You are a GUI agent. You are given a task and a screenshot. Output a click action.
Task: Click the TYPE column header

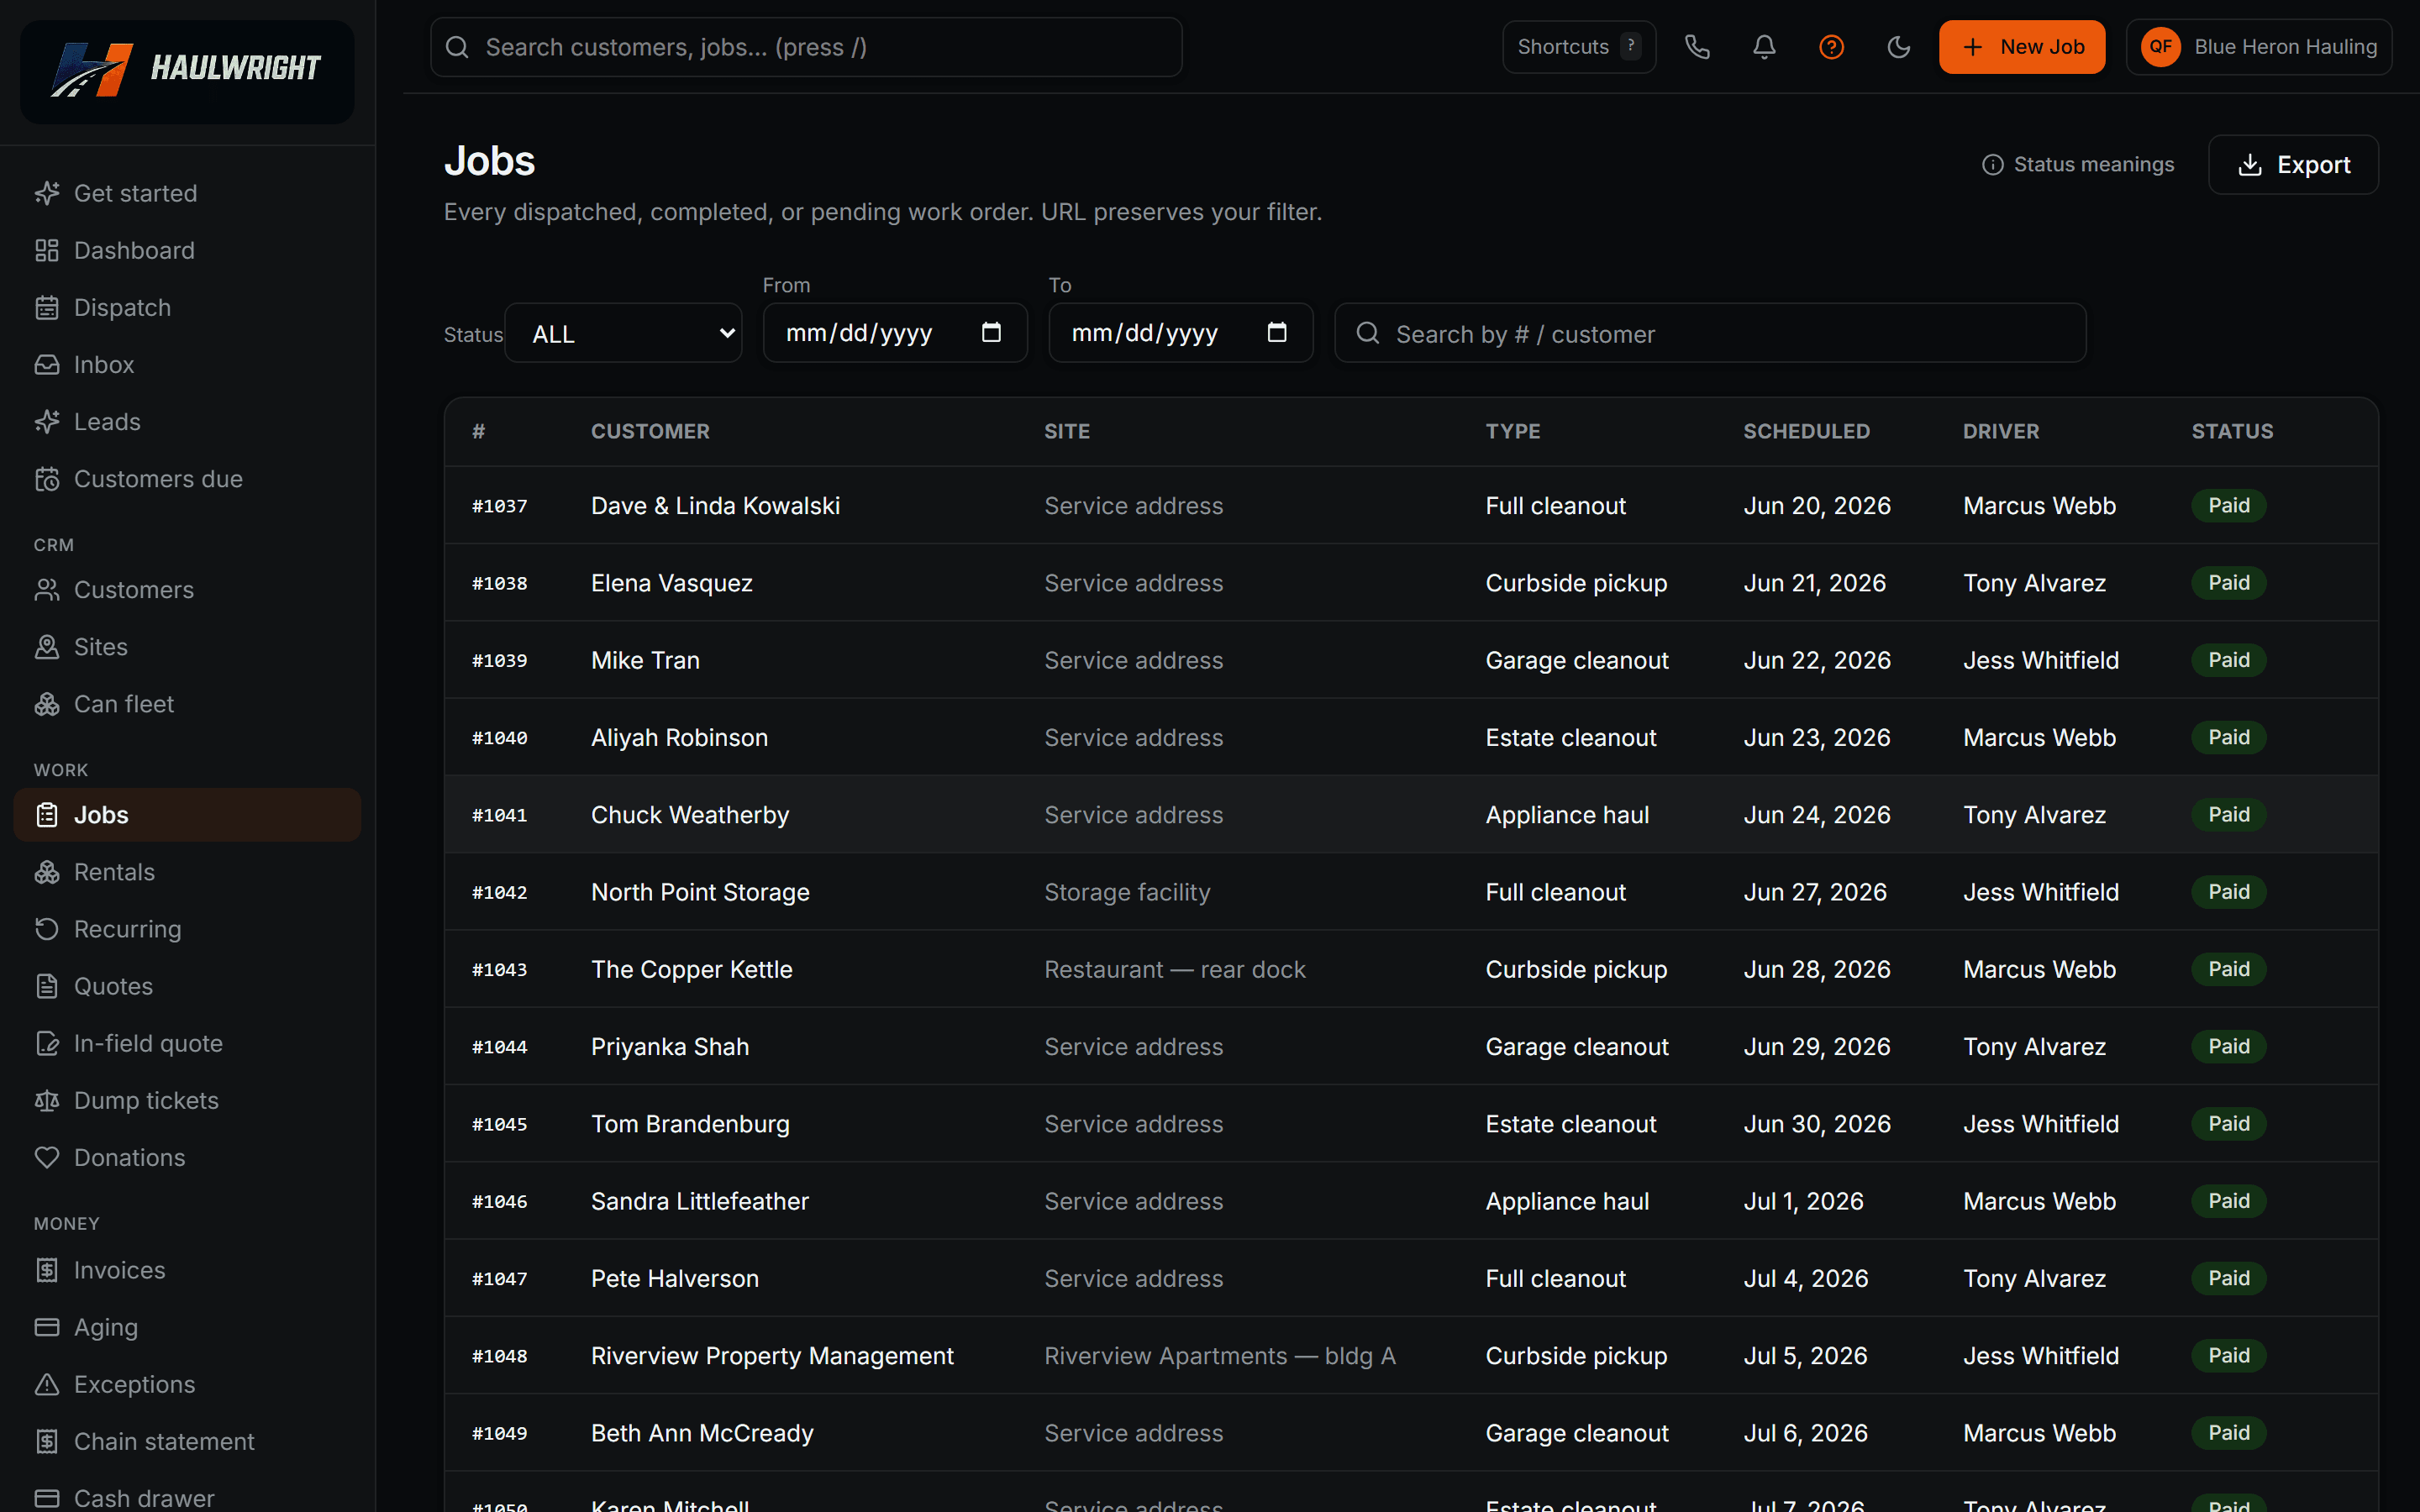pyautogui.click(x=1512, y=431)
